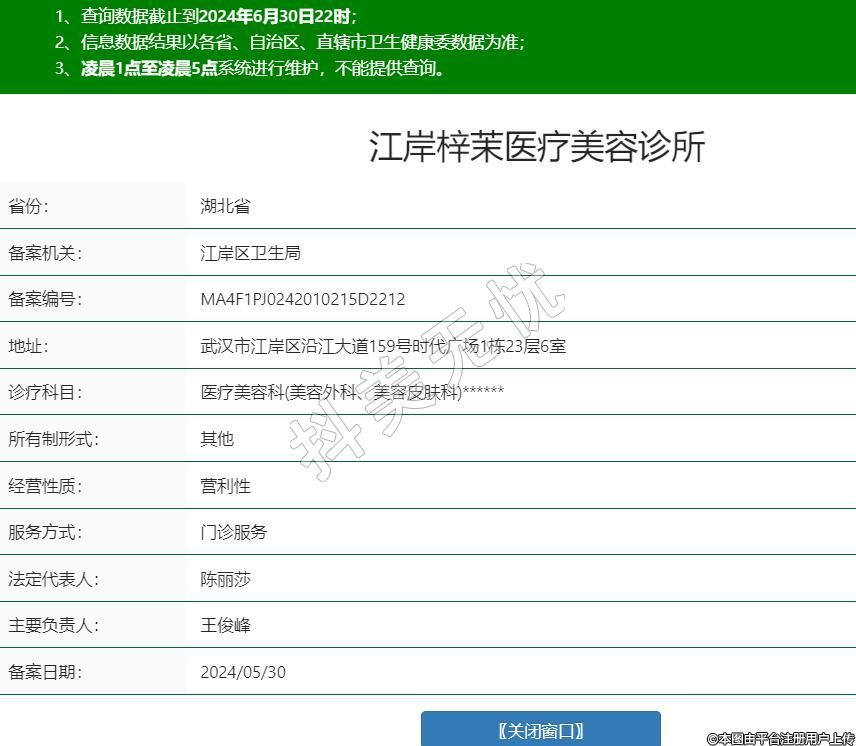The height and width of the screenshot is (746, 856).
Task: Click the 诊疗科目 field label
Action: point(45,393)
